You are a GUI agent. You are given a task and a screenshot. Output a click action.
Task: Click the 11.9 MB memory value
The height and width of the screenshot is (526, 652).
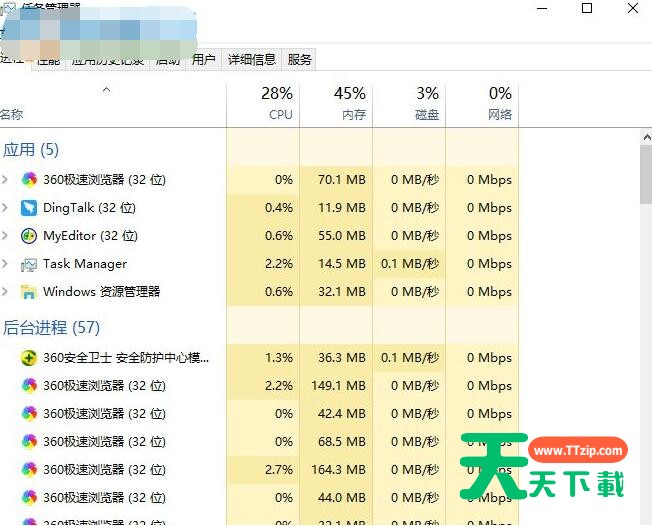coord(342,207)
